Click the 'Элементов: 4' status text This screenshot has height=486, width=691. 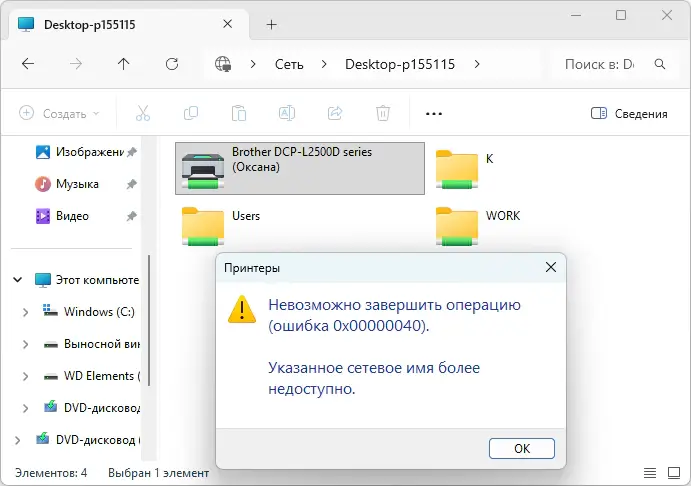tap(51, 473)
